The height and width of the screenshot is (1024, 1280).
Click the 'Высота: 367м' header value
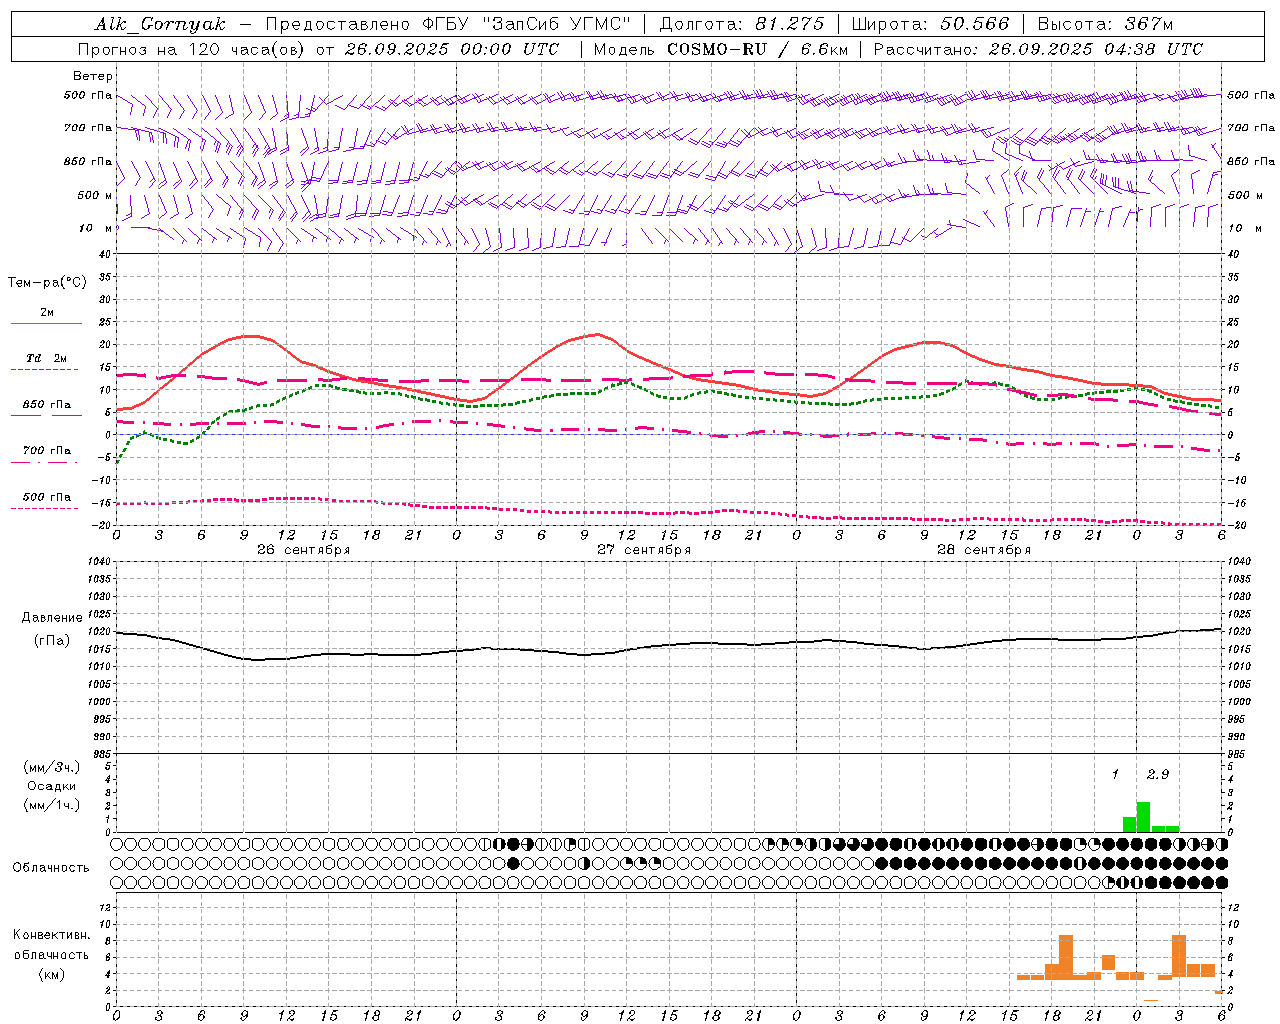point(1105,24)
